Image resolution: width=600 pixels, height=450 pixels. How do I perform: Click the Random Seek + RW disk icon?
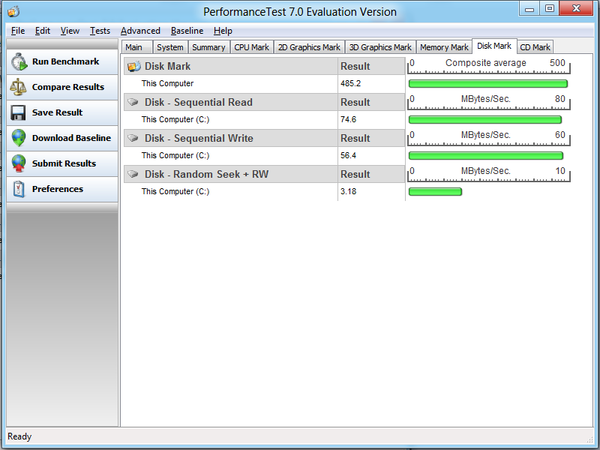pos(133,174)
